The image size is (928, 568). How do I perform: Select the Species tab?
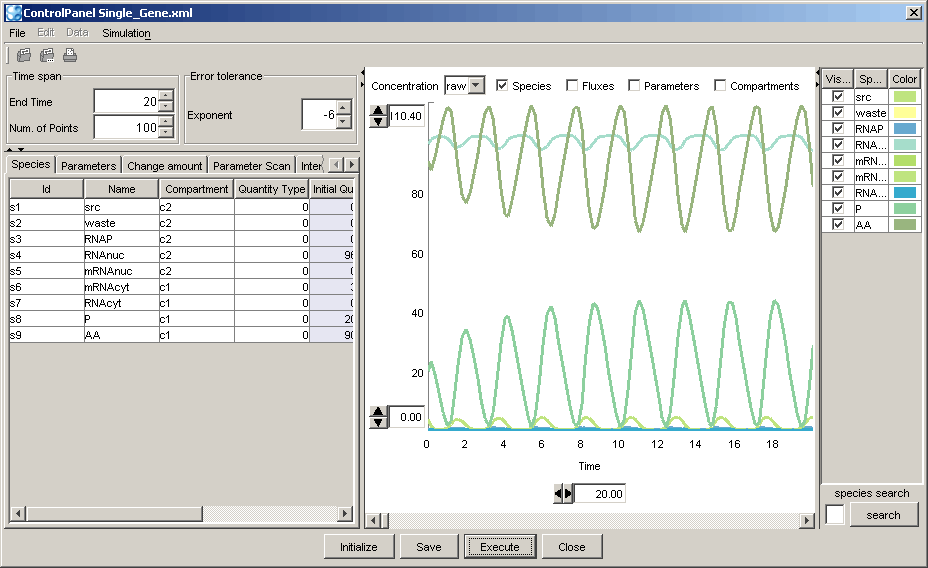point(31,164)
